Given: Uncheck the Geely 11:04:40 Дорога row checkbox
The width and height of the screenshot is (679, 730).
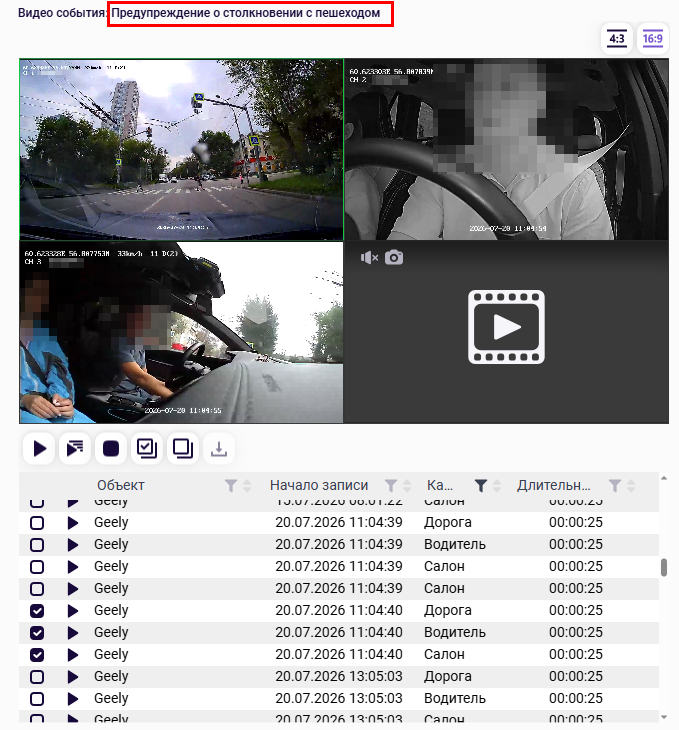Looking at the screenshot, I should tap(37, 611).
